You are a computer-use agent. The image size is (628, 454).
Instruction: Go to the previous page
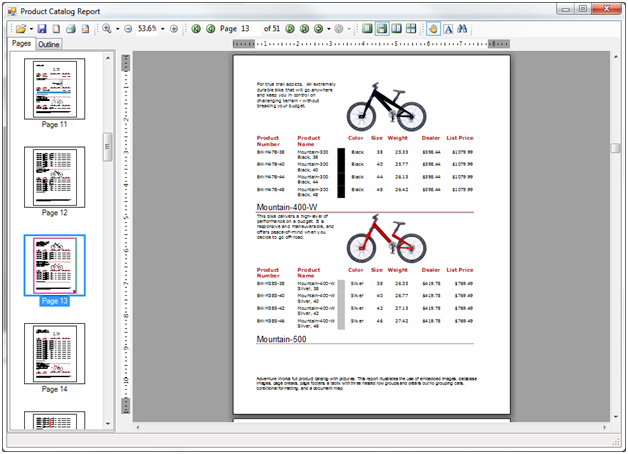coord(210,29)
